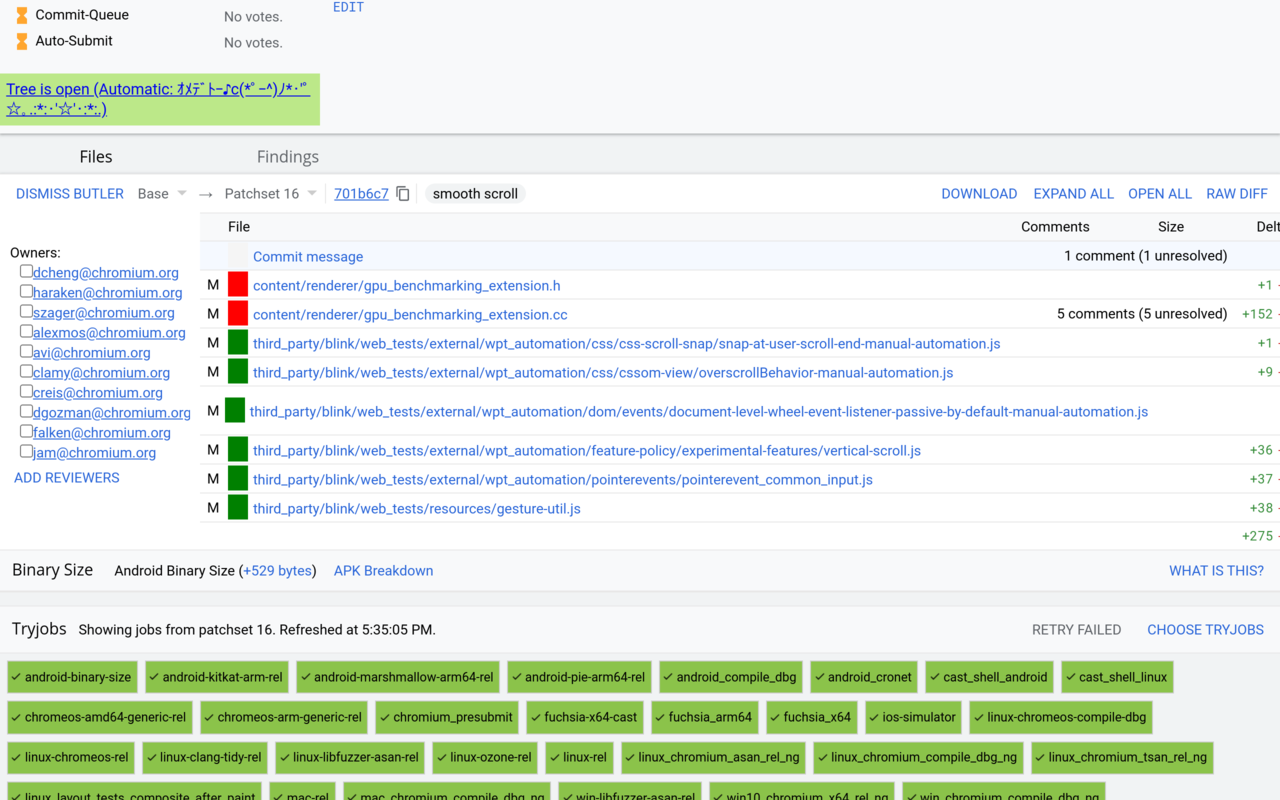
Task: Click the 1 comment (1 unresolved) text
Action: pyautogui.click(x=1146, y=256)
